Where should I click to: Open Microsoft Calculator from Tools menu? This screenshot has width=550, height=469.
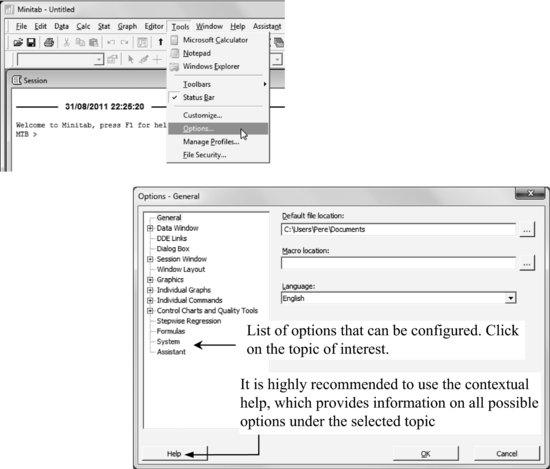215,40
